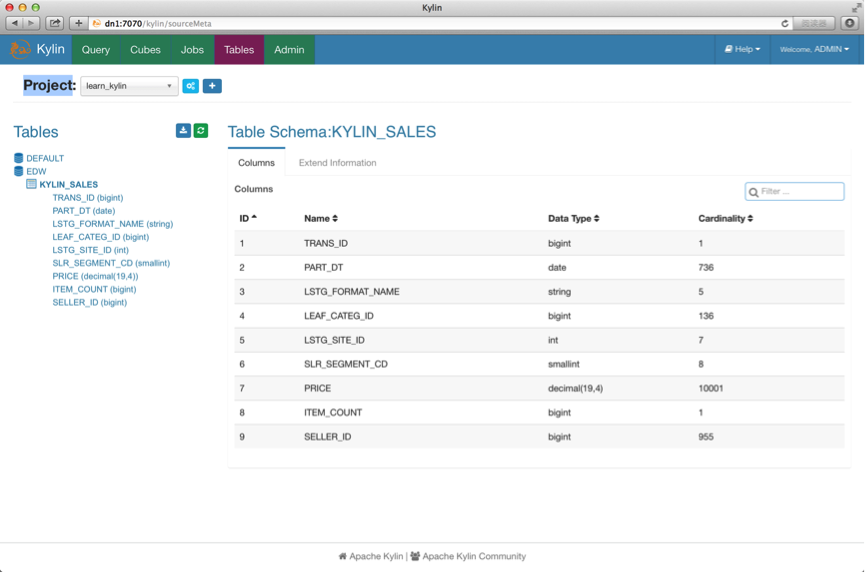Select TRANS_ID (bigint) in tree

point(88,197)
